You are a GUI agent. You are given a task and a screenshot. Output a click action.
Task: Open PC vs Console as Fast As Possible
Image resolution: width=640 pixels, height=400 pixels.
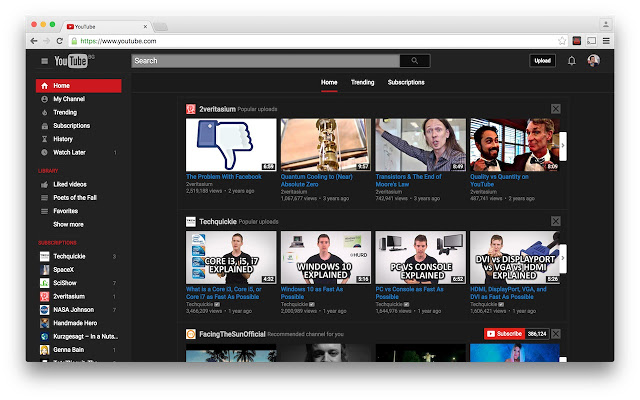[x=409, y=293]
